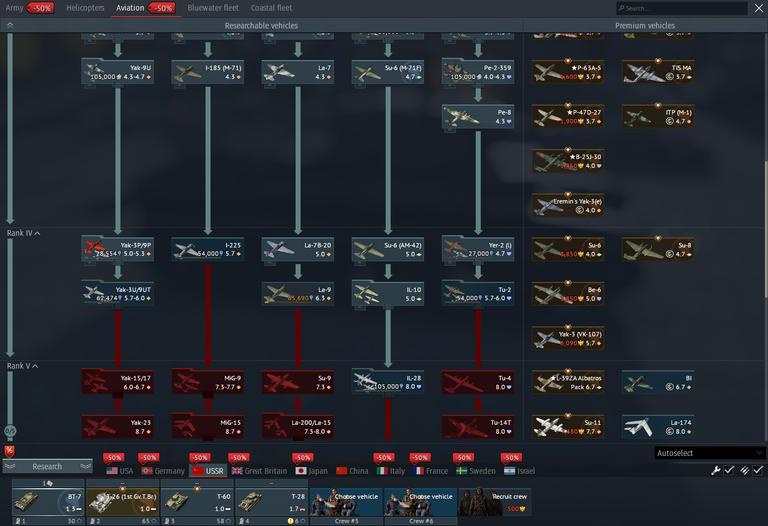The width and height of the screenshot is (768, 526).
Task: Select the La-9 fighter card
Action: click(298, 293)
